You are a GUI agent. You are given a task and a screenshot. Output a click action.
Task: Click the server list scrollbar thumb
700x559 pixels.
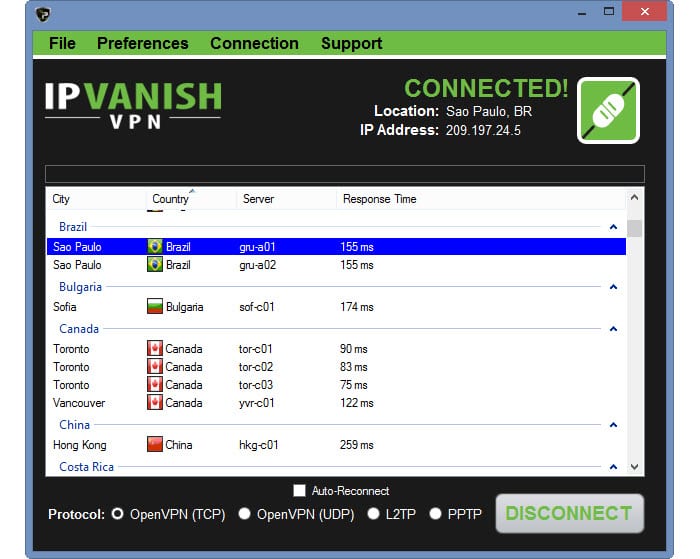coord(634,228)
